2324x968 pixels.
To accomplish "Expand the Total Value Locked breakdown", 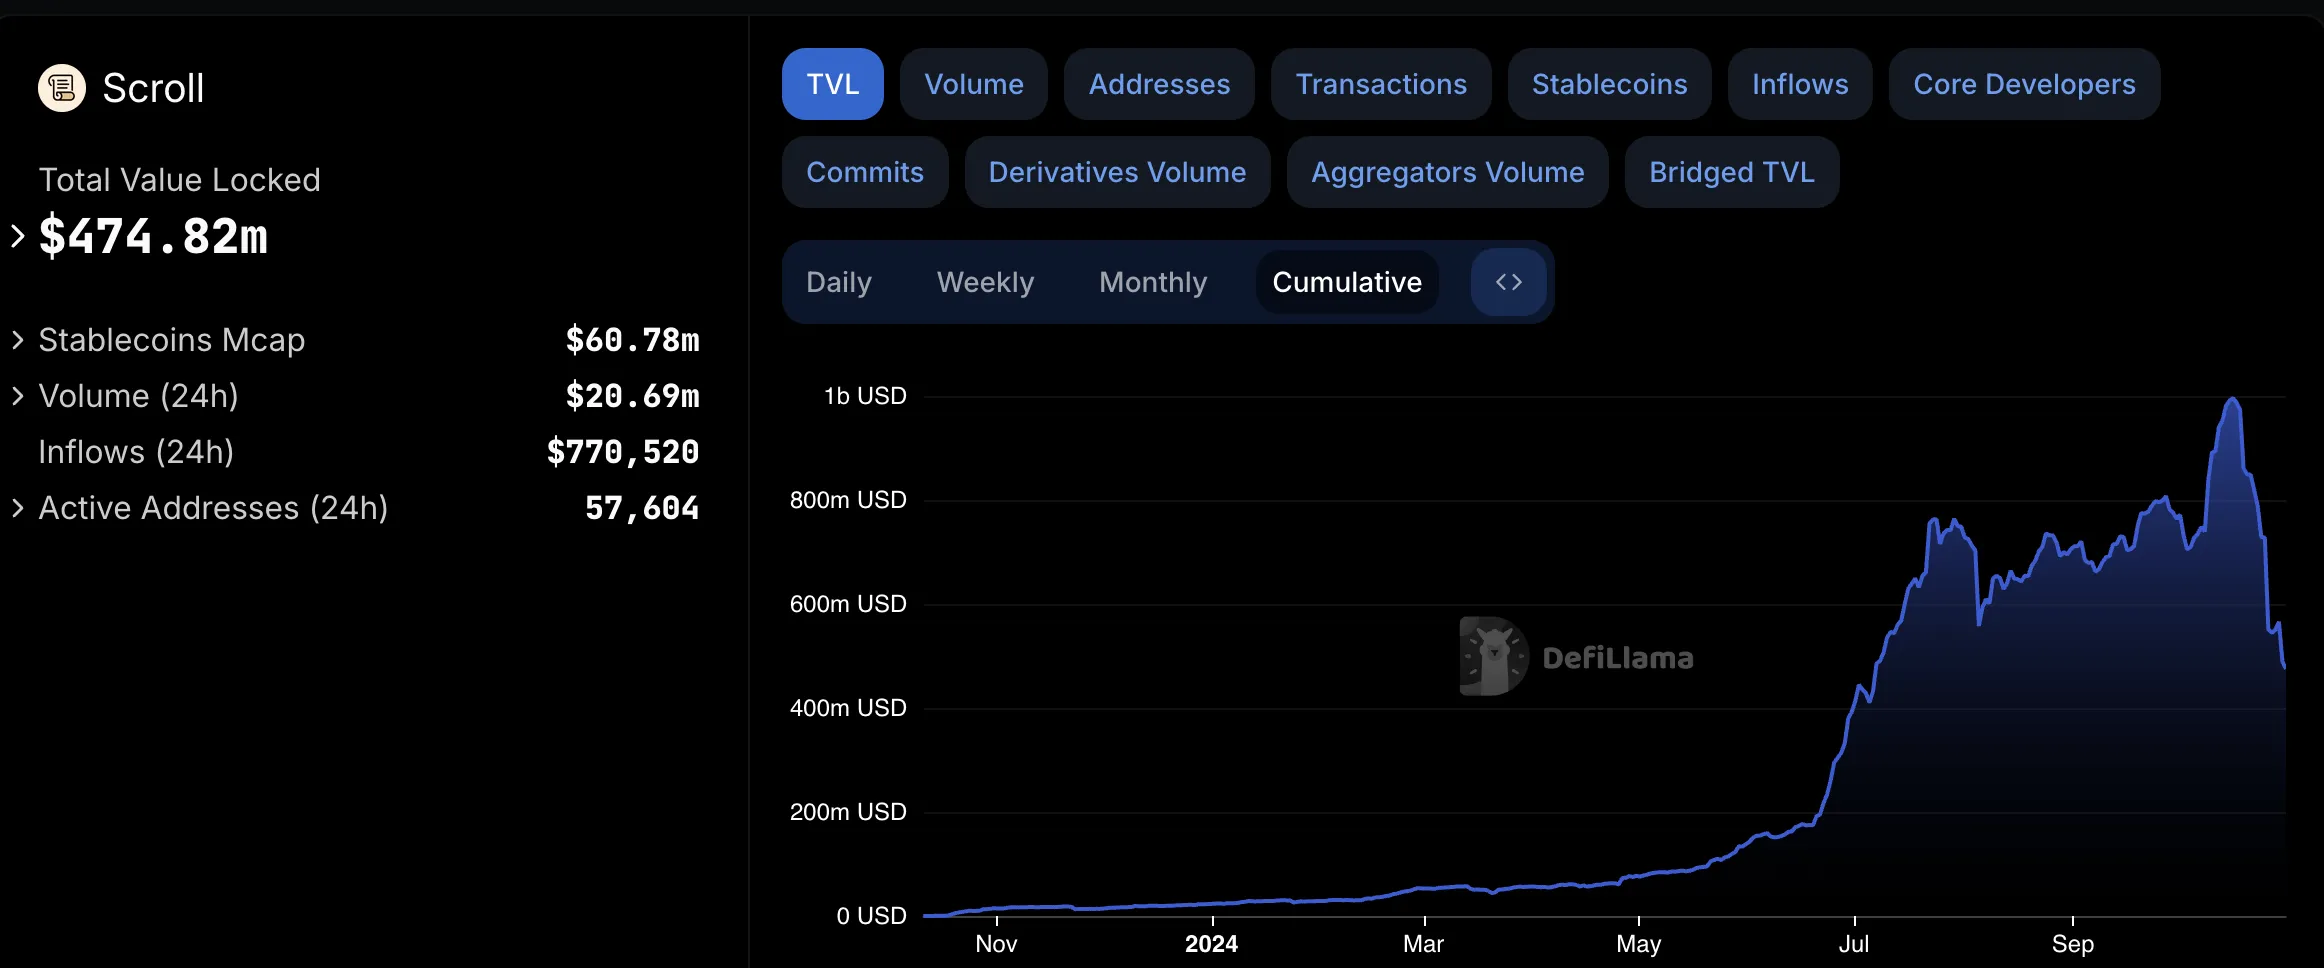I will click(x=17, y=236).
